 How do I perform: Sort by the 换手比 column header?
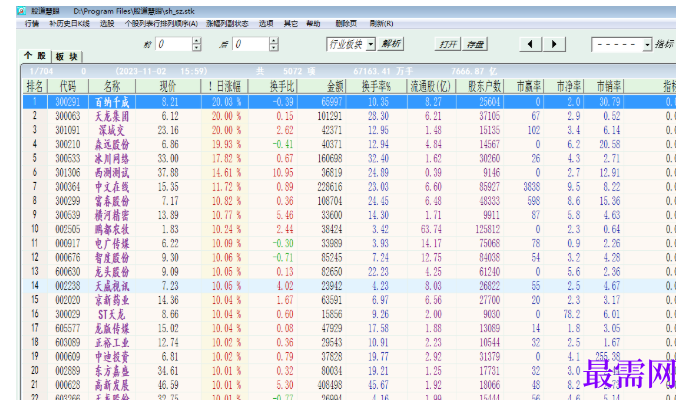[273, 86]
